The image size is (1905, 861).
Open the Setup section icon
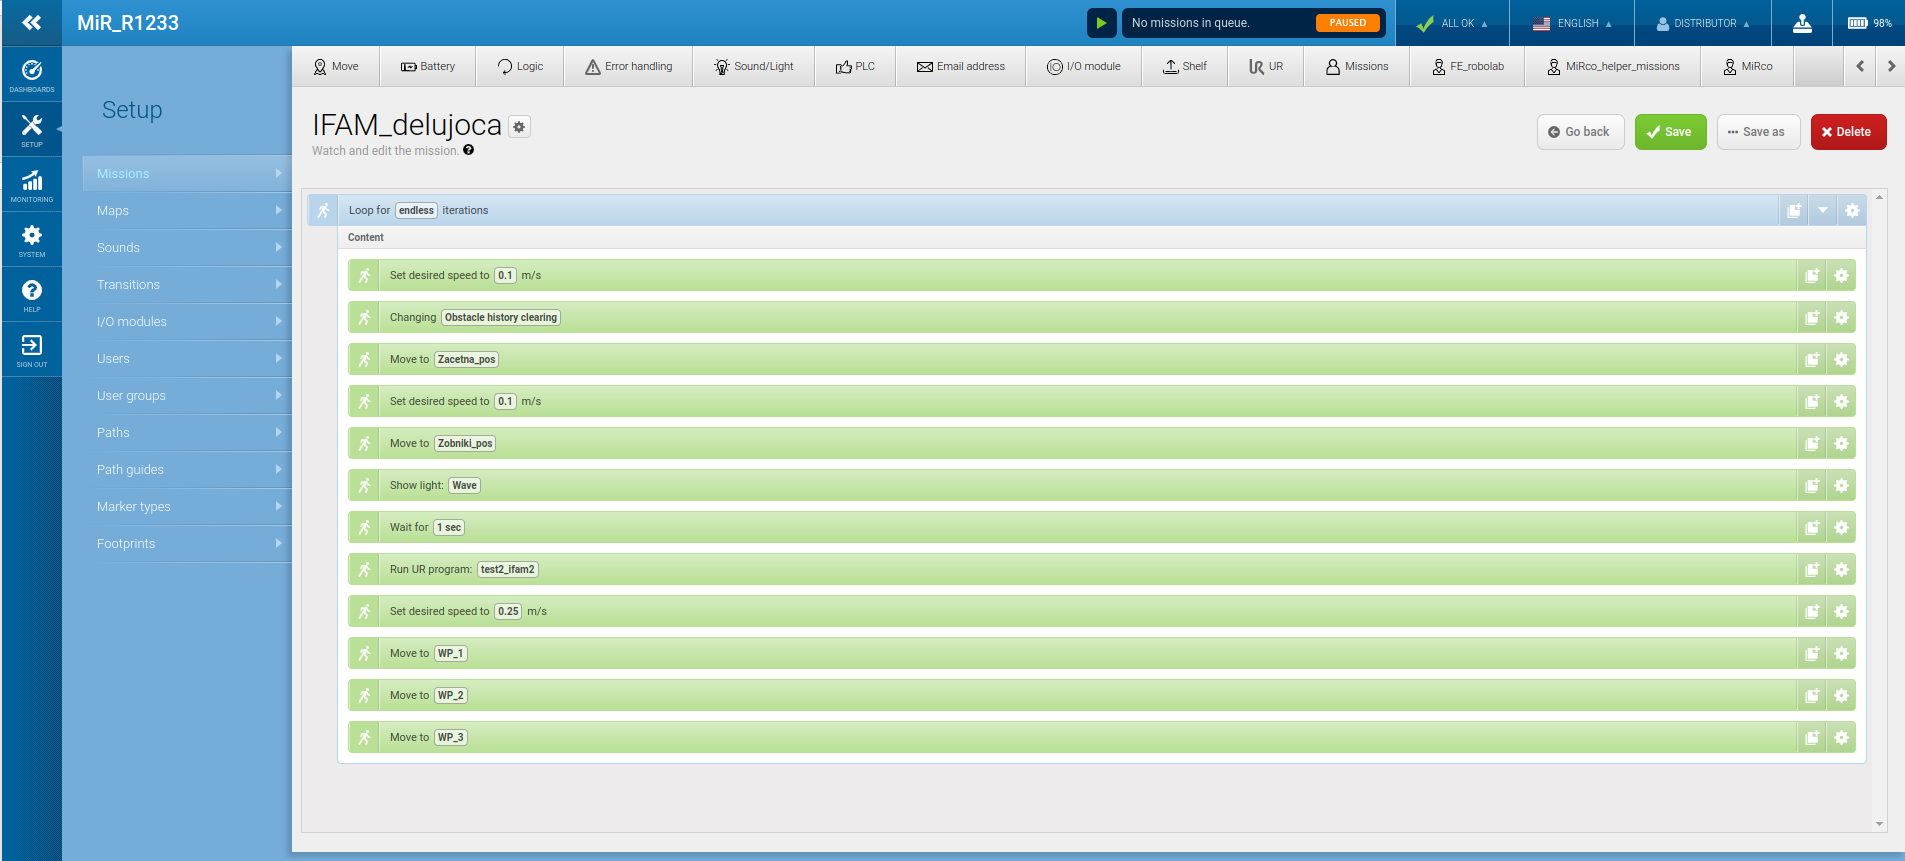point(32,129)
